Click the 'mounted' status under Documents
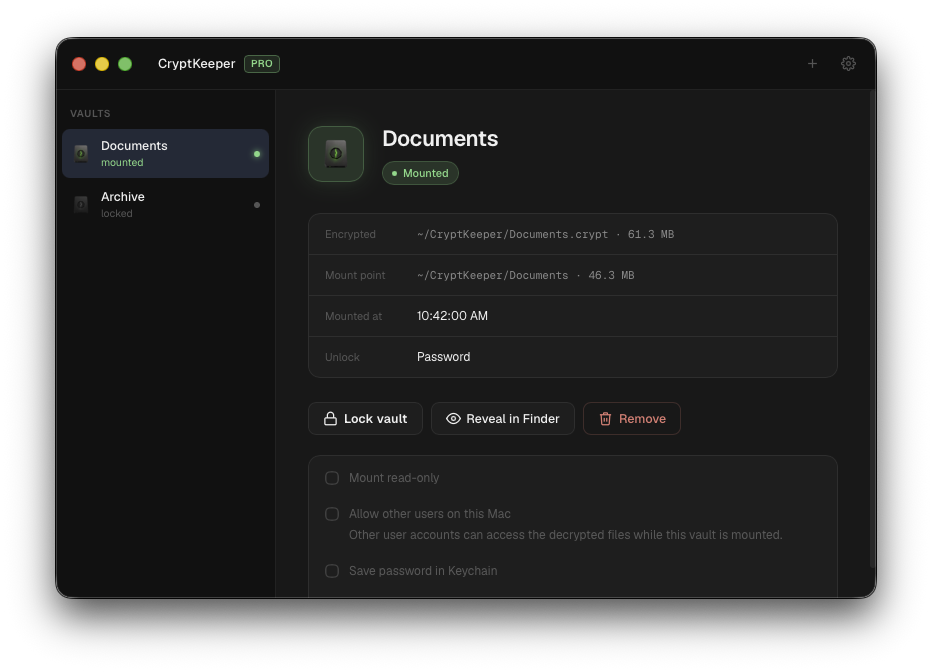The image size is (932, 672). tap(122, 162)
